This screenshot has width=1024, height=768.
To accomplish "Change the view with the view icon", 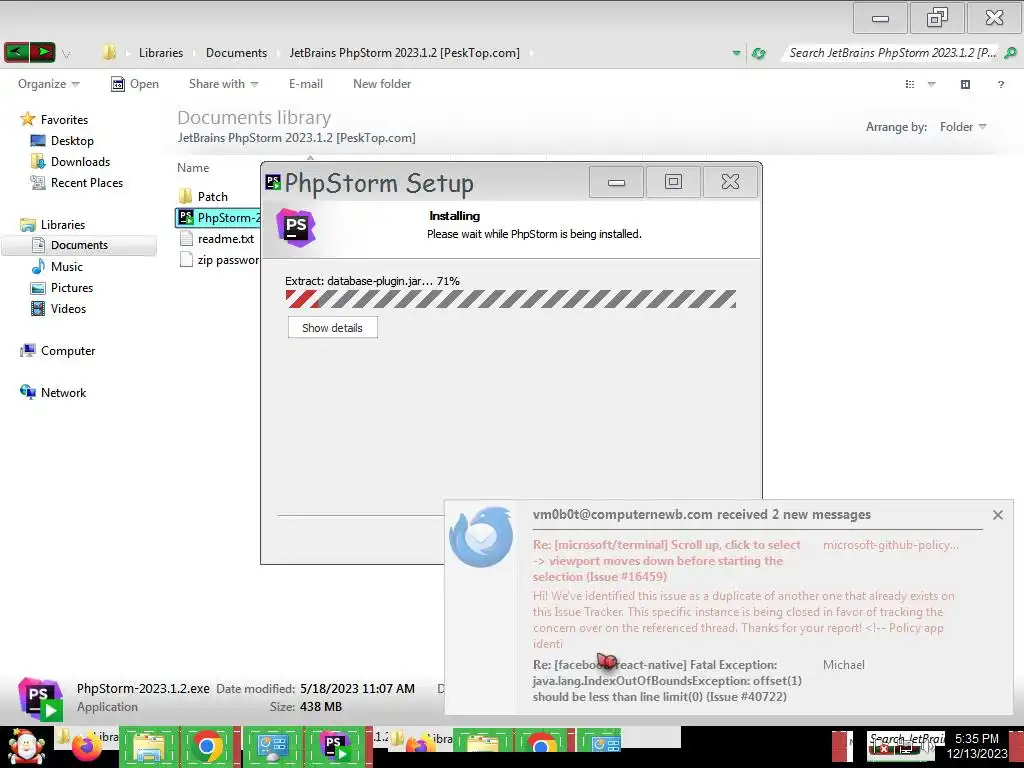I will tap(910, 84).
